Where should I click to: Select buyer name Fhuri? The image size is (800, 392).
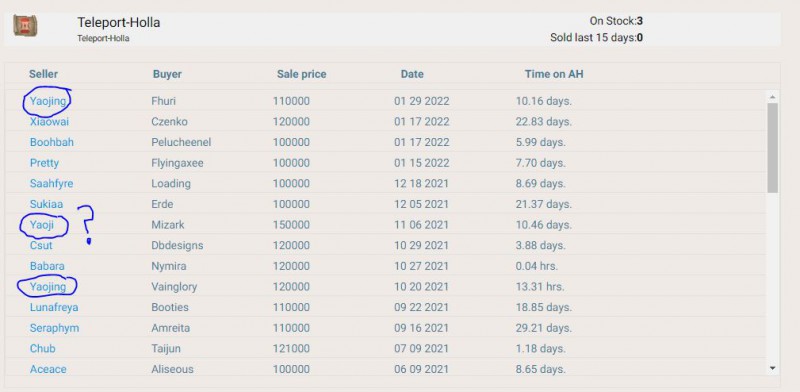pos(163,101)
